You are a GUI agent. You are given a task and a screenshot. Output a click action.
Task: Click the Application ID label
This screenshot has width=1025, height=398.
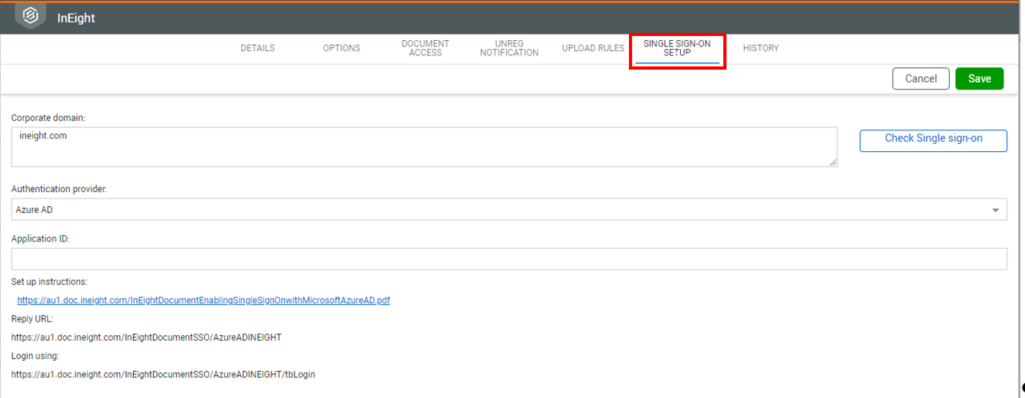point(41,239)
